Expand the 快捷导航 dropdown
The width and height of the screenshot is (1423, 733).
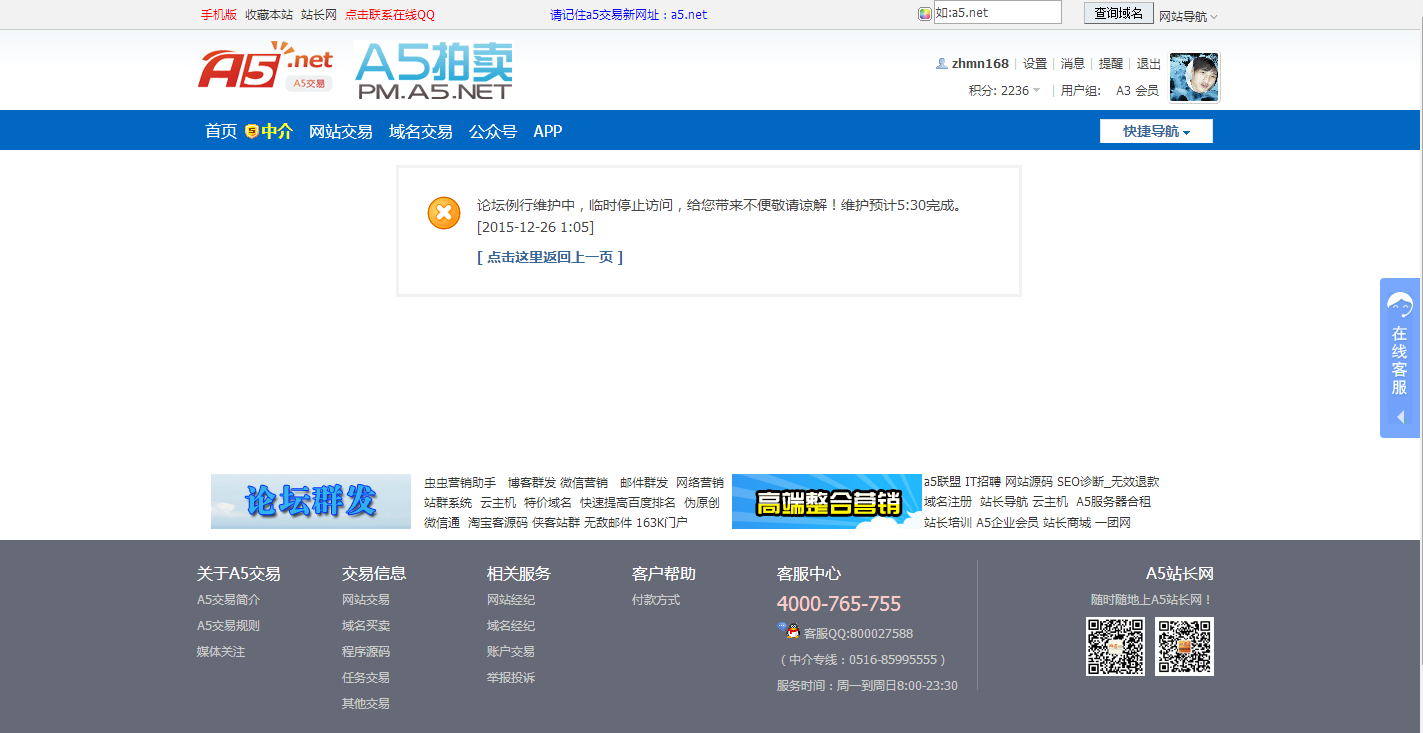pos(1156,131)
